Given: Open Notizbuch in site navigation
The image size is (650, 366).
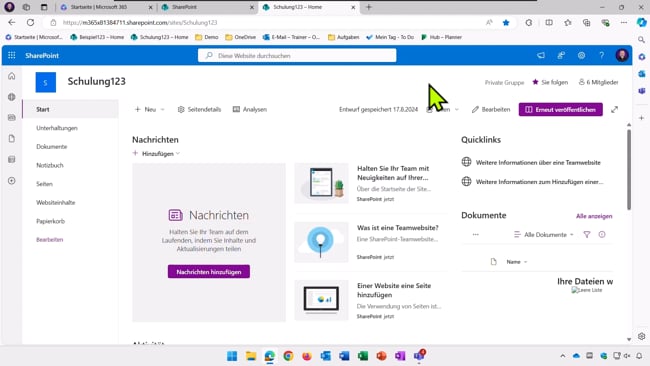Looking at the screenshot, I should (x=50, y=165).
